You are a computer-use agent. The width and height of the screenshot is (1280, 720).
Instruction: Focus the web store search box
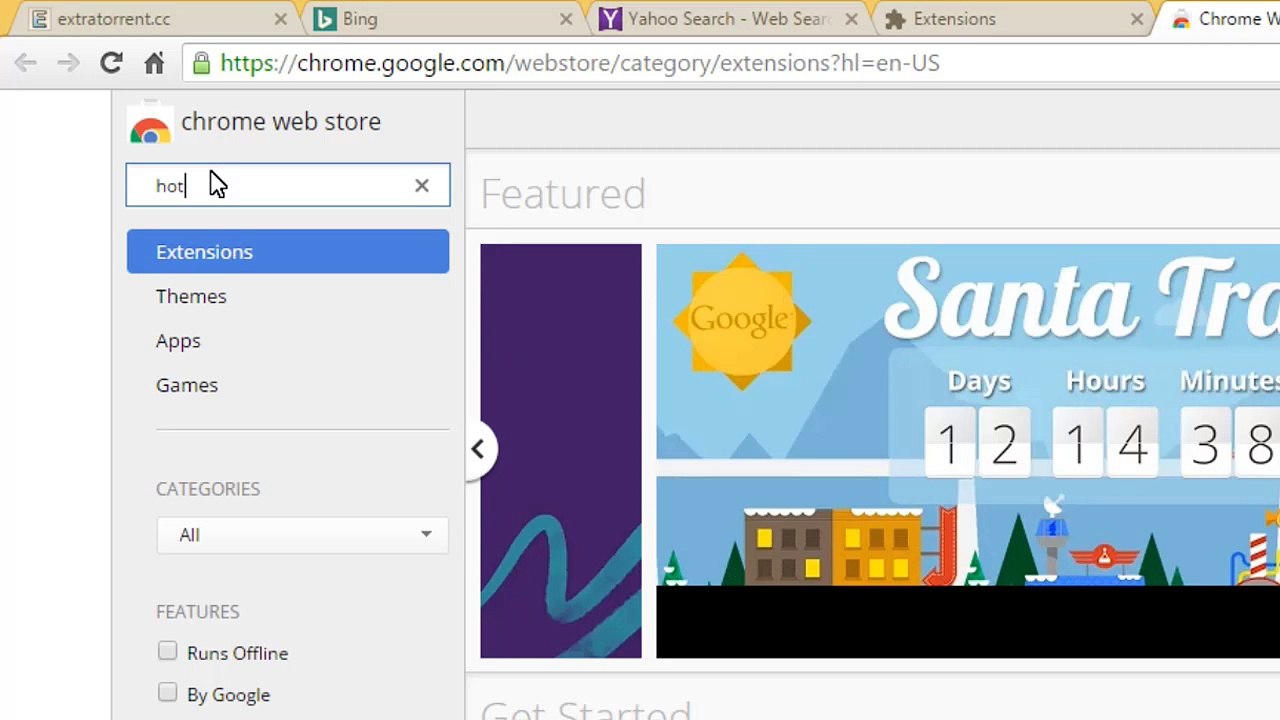pos(288,185)
